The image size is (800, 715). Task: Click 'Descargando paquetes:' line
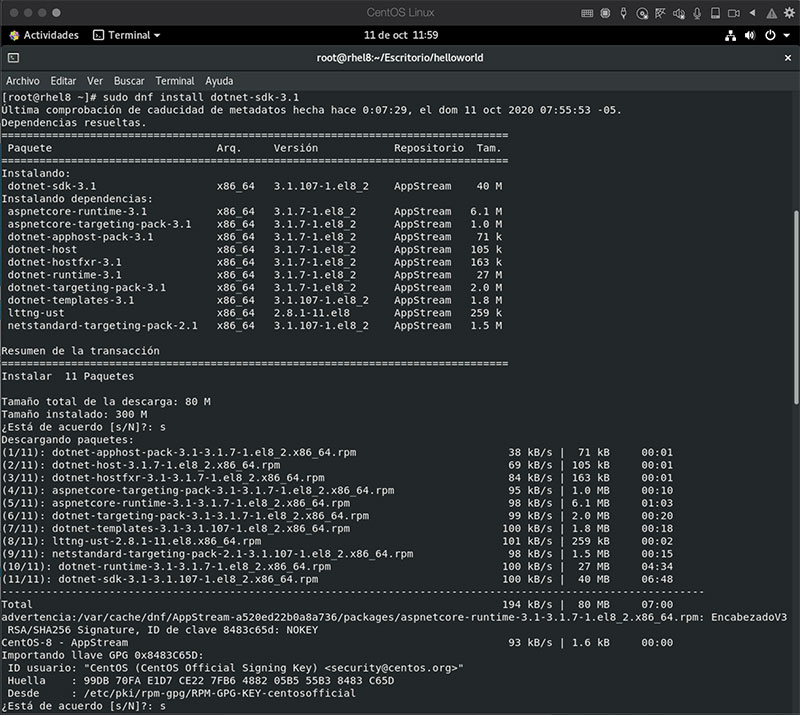[x=67, y=440]
